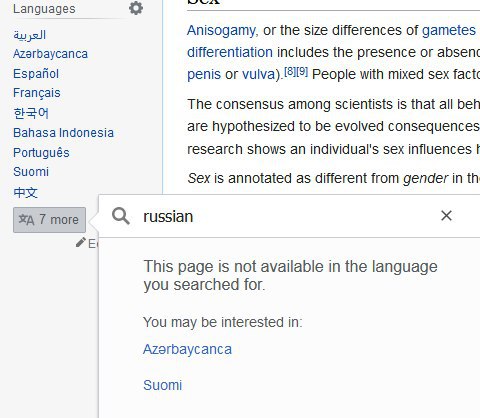Switch to the Arabic language version

pos(29,35)
